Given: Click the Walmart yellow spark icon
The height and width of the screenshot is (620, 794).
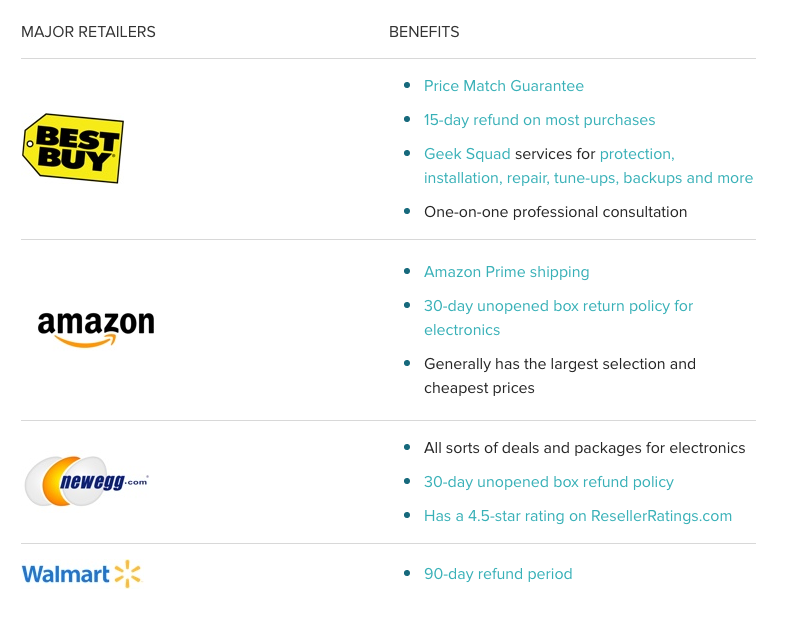Looking at the screenshot, I should click(128, 574).
